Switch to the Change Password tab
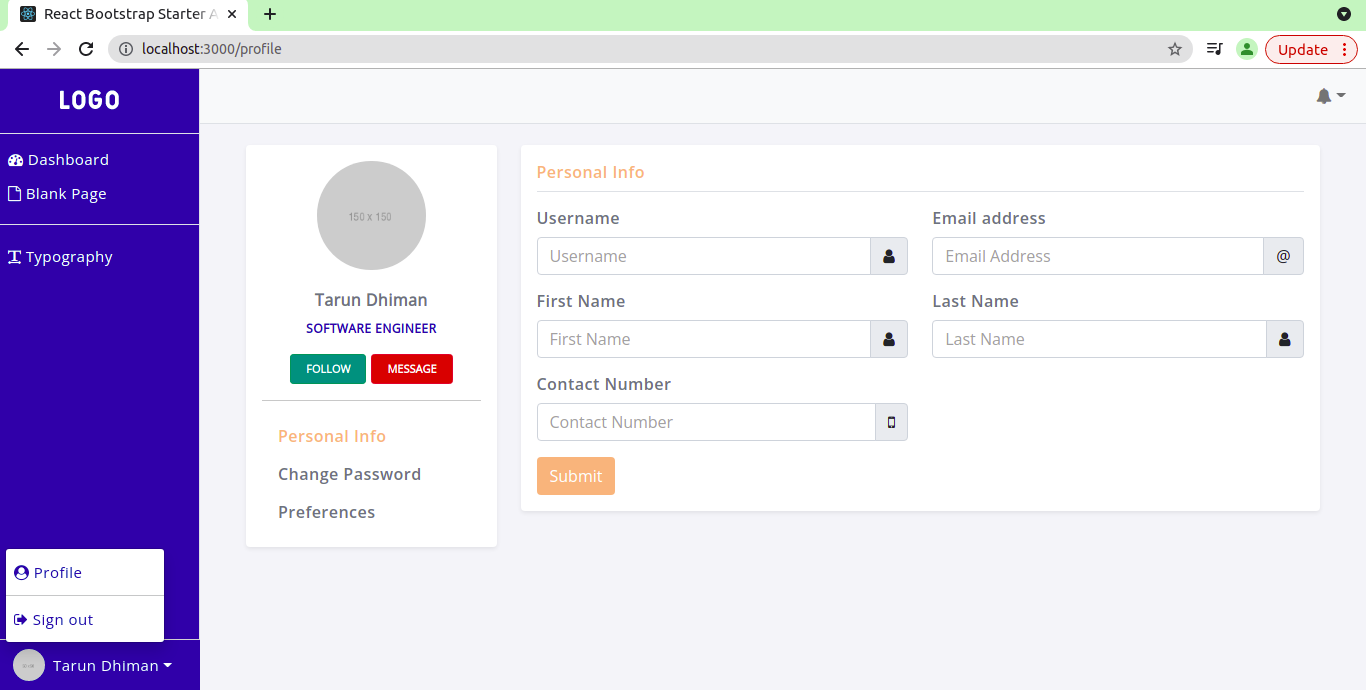This screenshot has width=1366, height=690. coord(349,474)
